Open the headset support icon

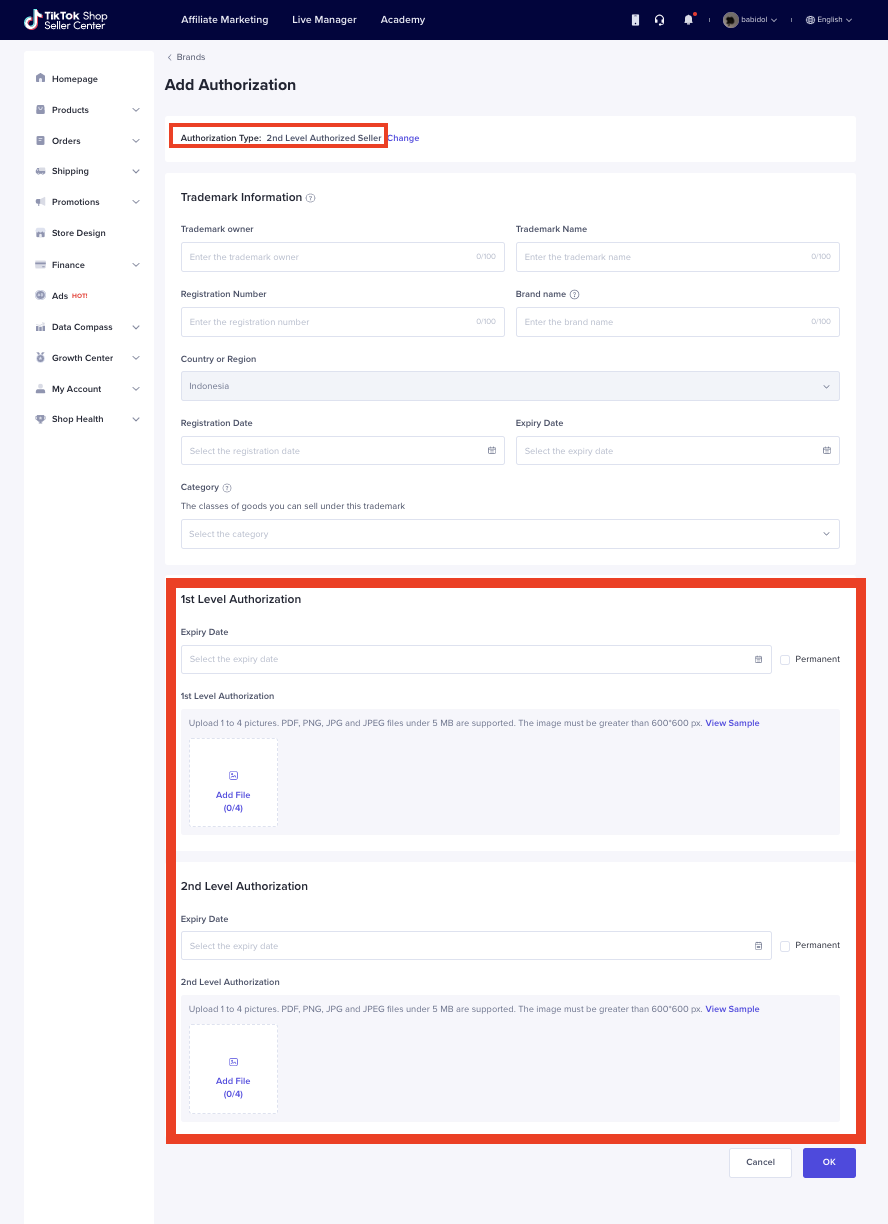click(x=660, y=20)
